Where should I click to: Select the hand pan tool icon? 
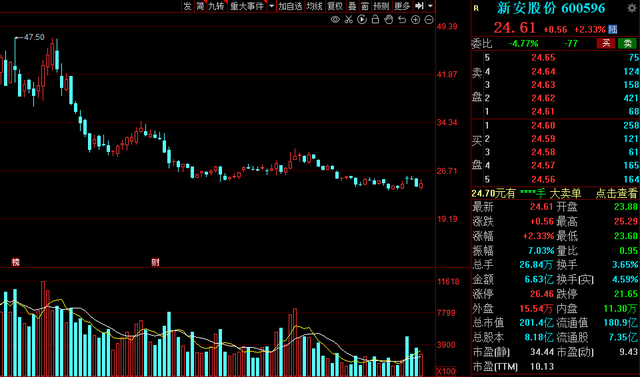389,19
